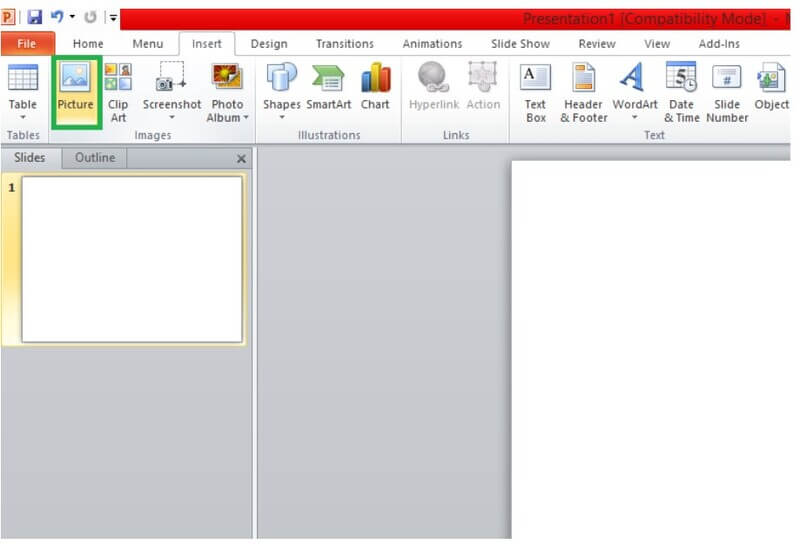800x544 pixels.
Task: Expand the Table dropdown arrow
Action: [23, 117]
